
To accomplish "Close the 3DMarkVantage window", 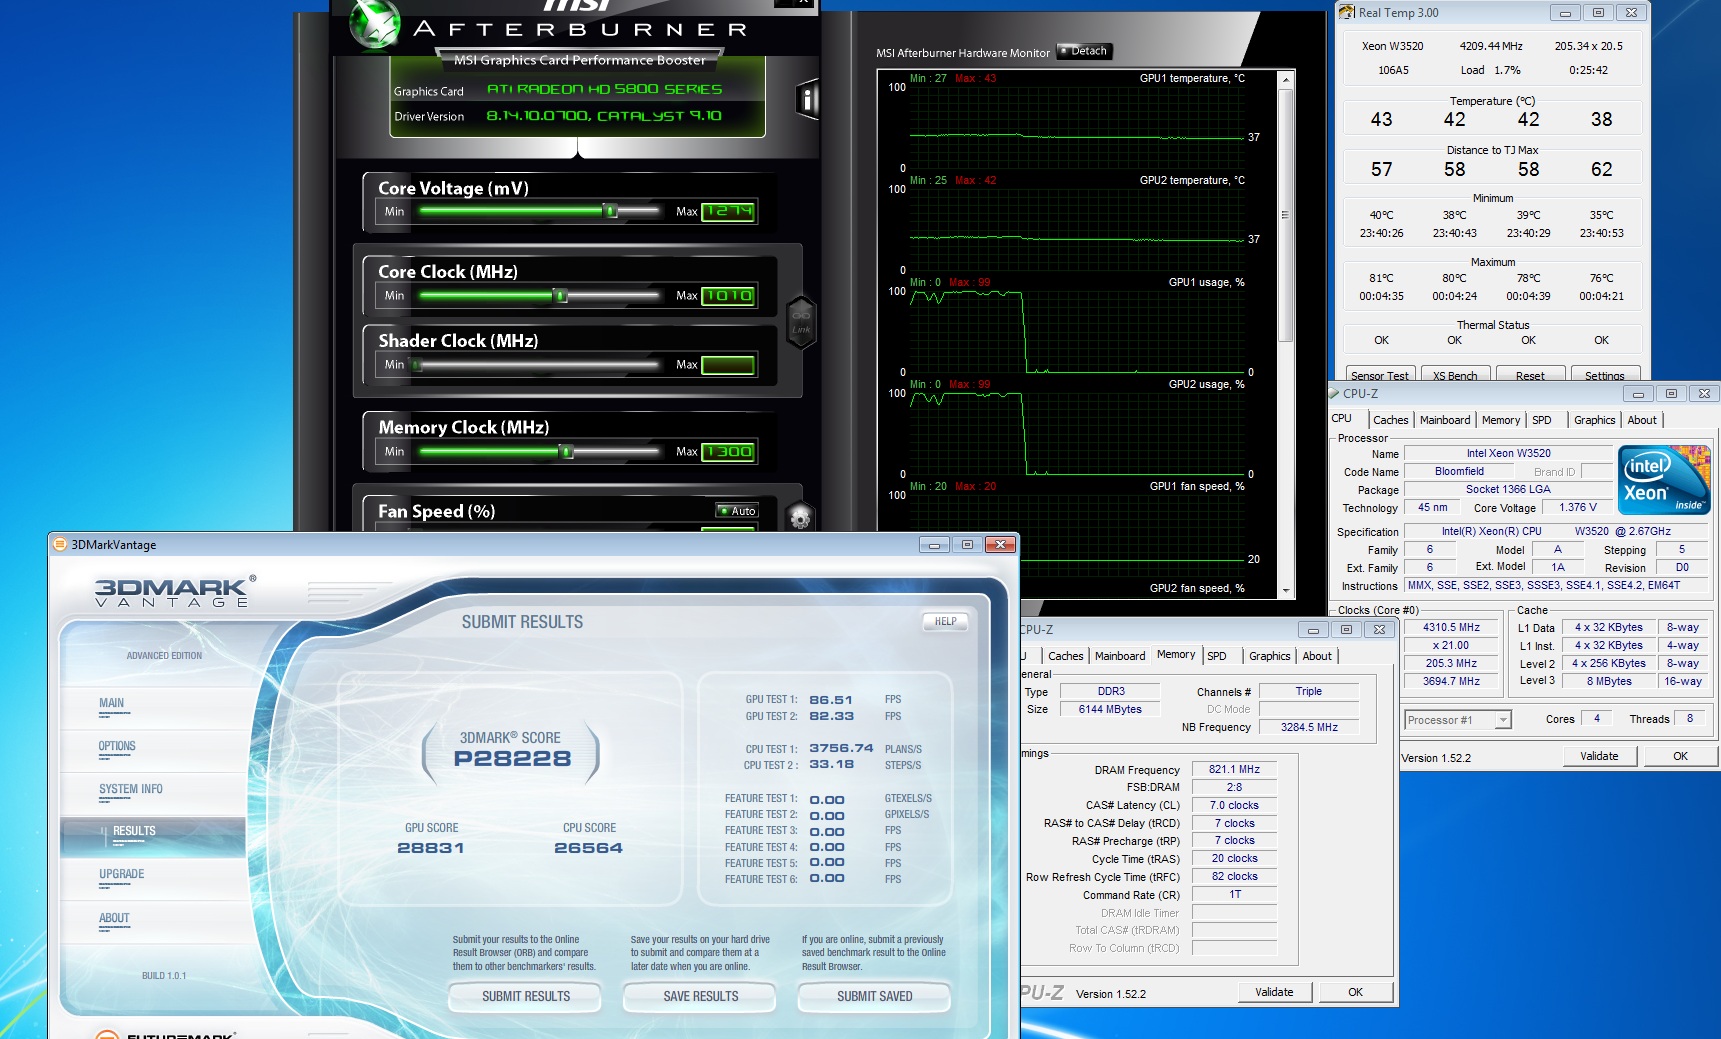I will tap(1000, 545).
